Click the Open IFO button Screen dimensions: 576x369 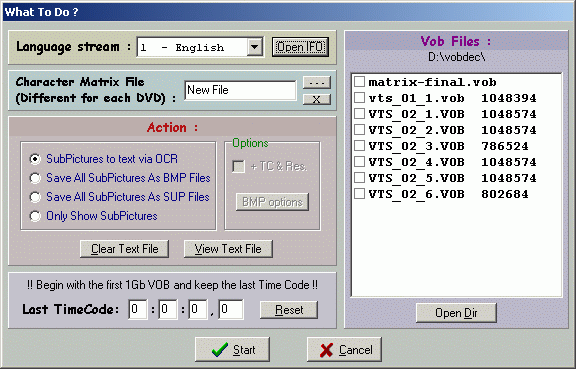click(300, 47)
